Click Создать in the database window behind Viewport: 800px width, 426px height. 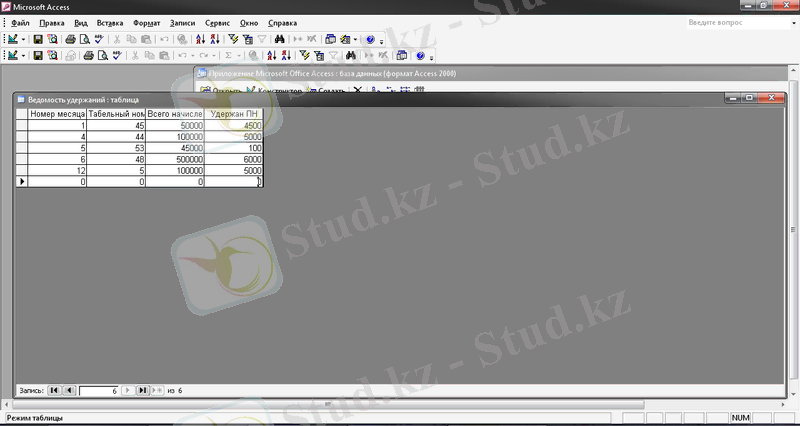(327, 91)
